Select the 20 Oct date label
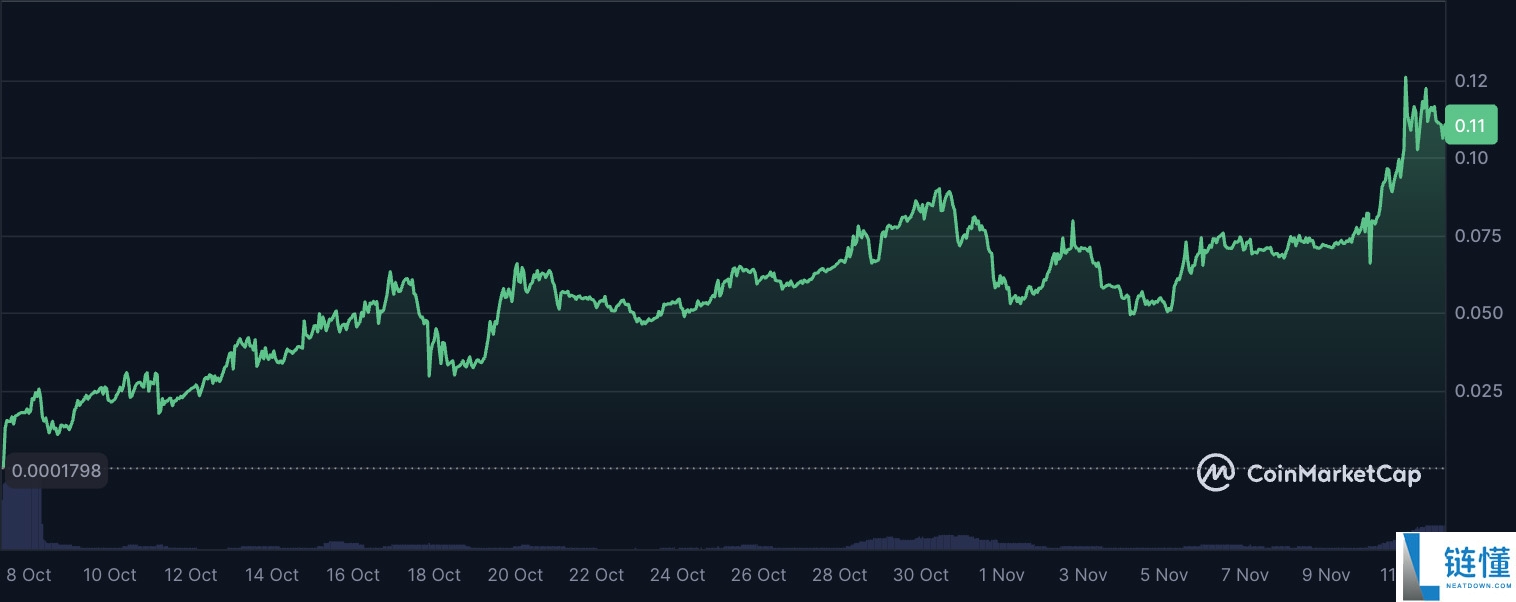The image size is (1516, 602). click(x=515, y=575)
